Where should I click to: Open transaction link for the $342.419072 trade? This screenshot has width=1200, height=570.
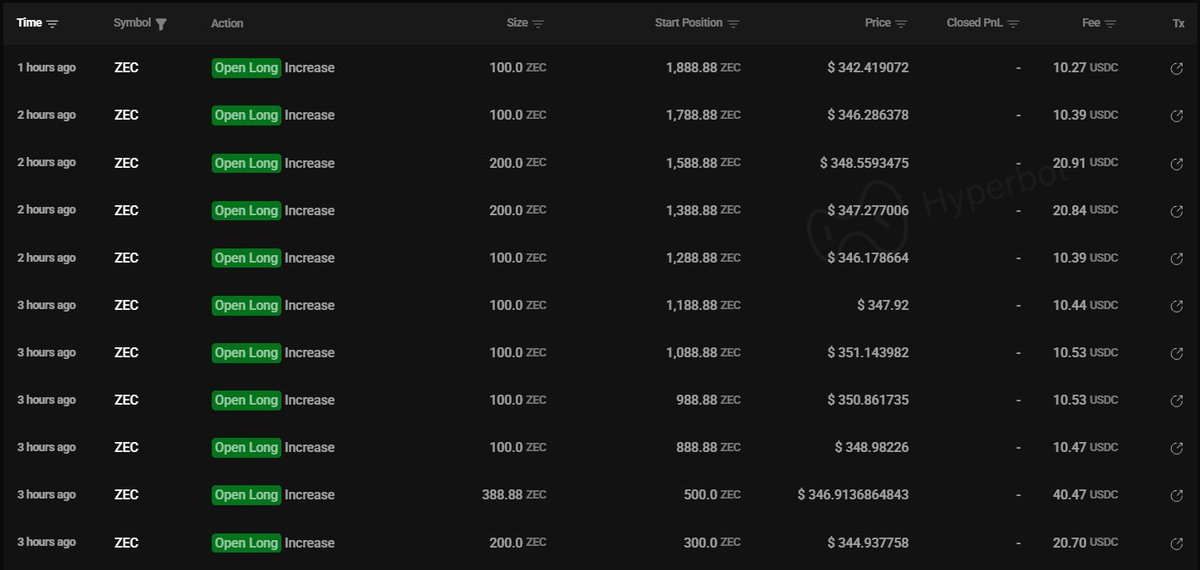point(1177,68)
